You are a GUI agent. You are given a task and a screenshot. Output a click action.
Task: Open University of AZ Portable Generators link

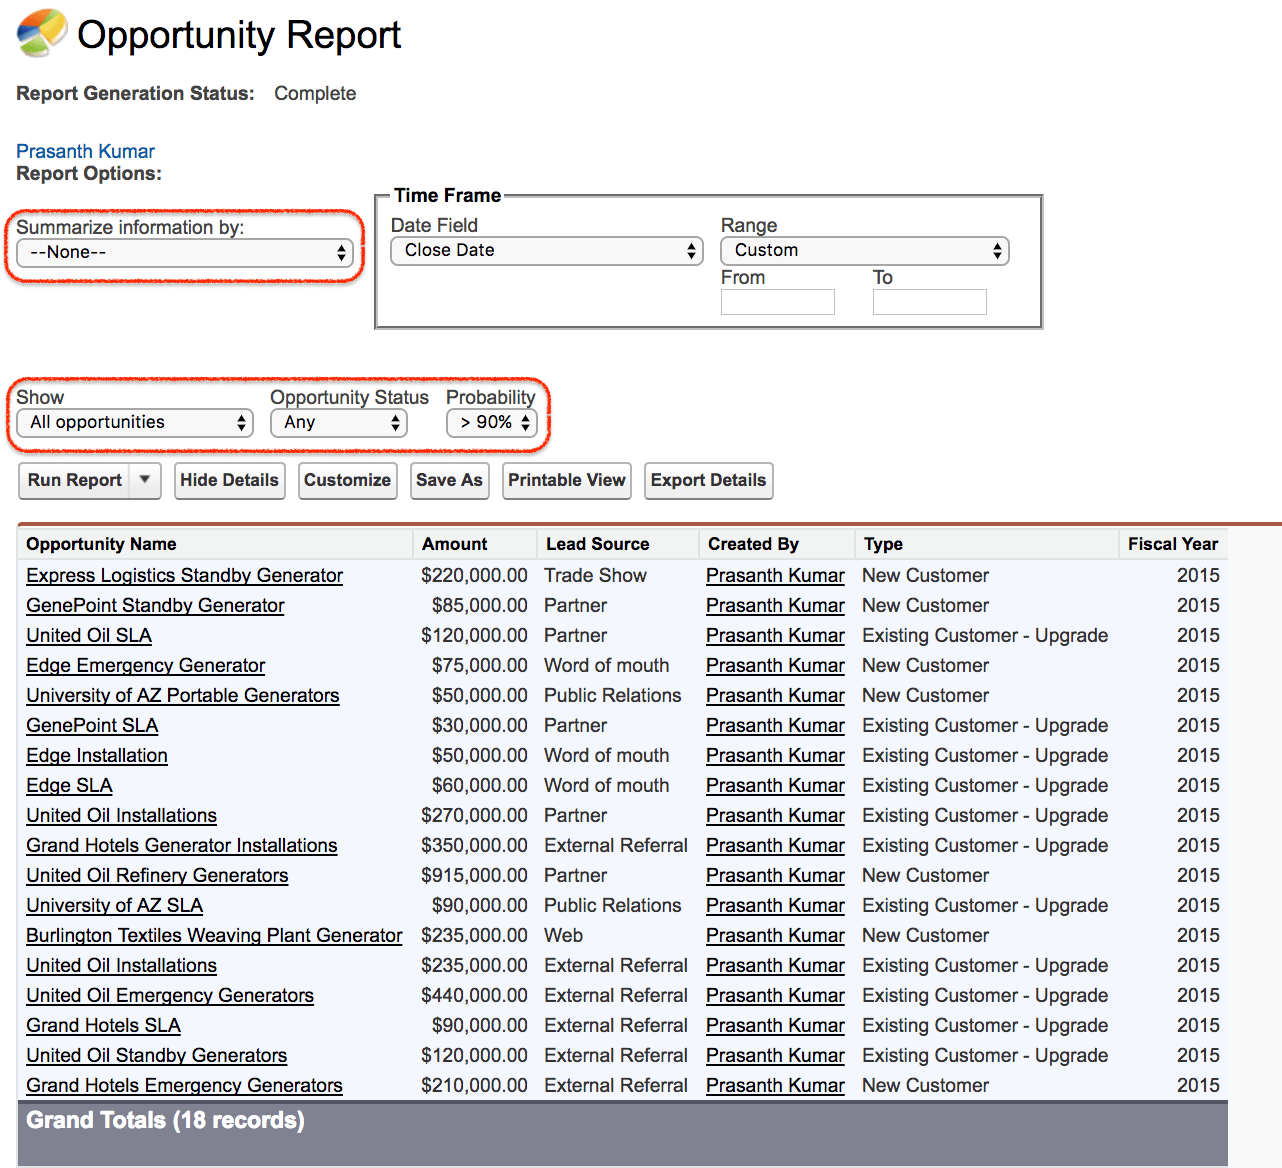(x=182, y=695)
